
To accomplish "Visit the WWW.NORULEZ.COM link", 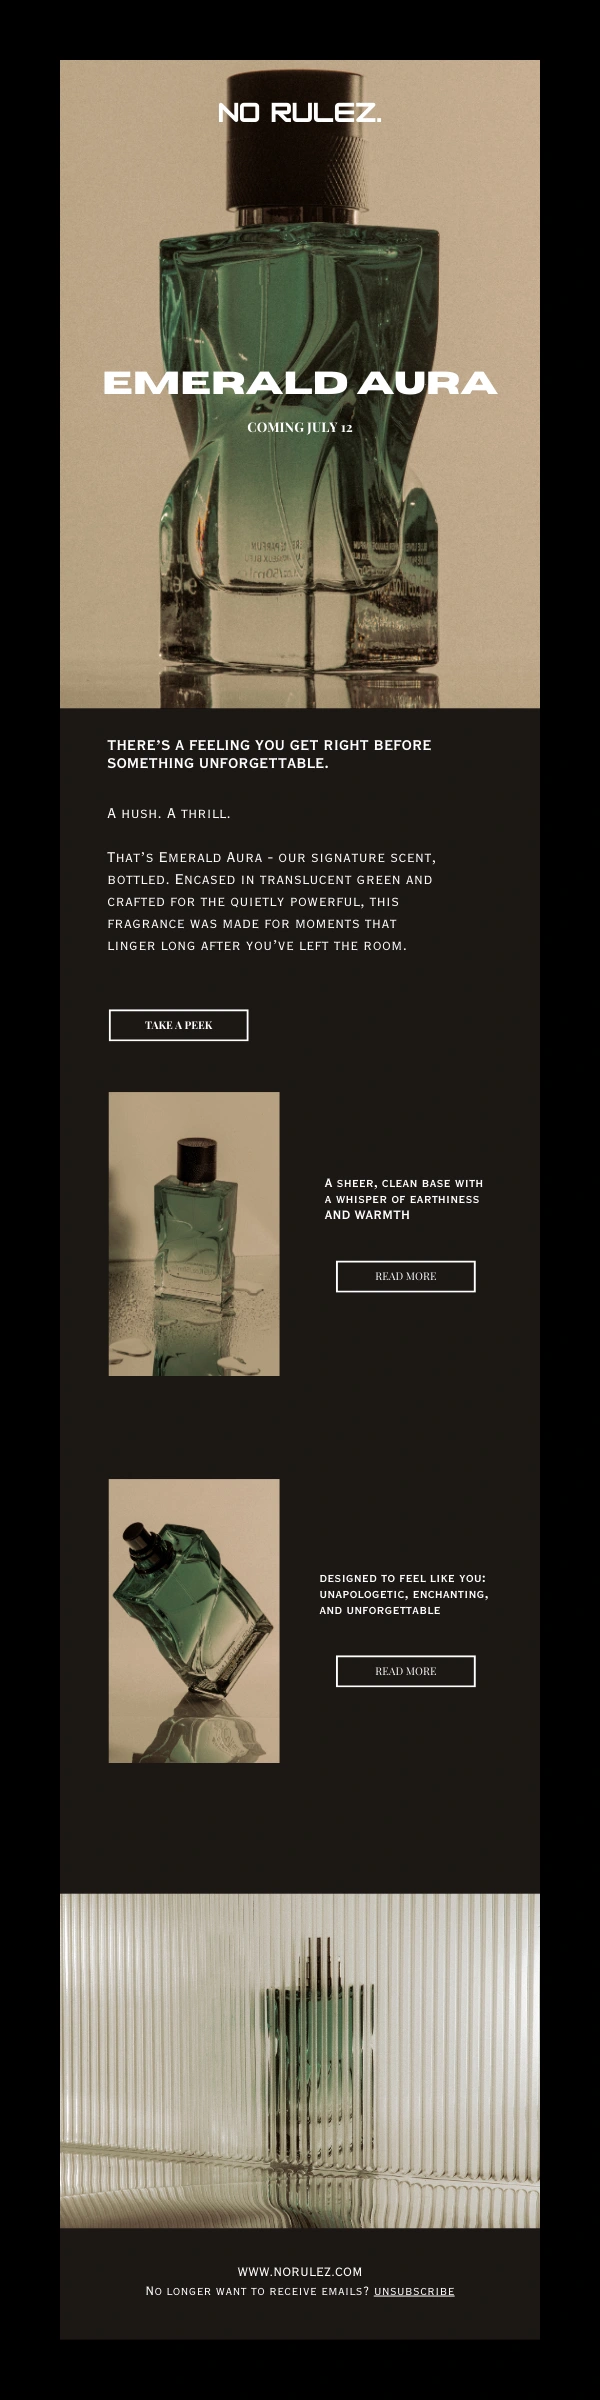I will click(x=300, y=2272).
